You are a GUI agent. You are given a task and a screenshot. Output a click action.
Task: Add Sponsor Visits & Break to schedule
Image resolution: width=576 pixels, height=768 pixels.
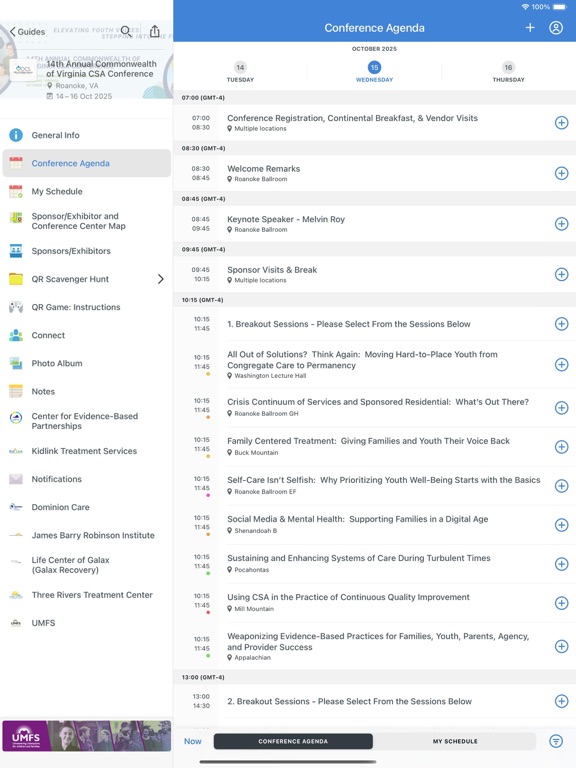(x=561, y=274)
